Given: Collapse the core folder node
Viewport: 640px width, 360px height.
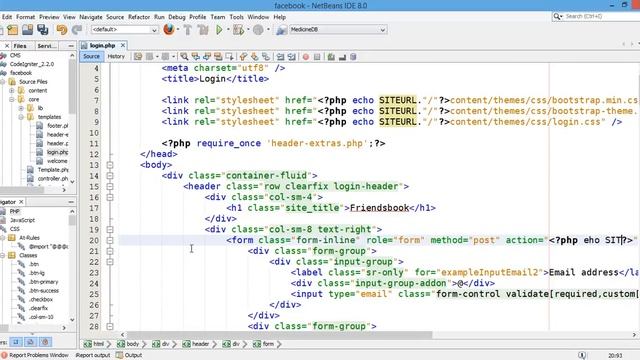Looking at the screenshot, I should click(x=12, y=100).
